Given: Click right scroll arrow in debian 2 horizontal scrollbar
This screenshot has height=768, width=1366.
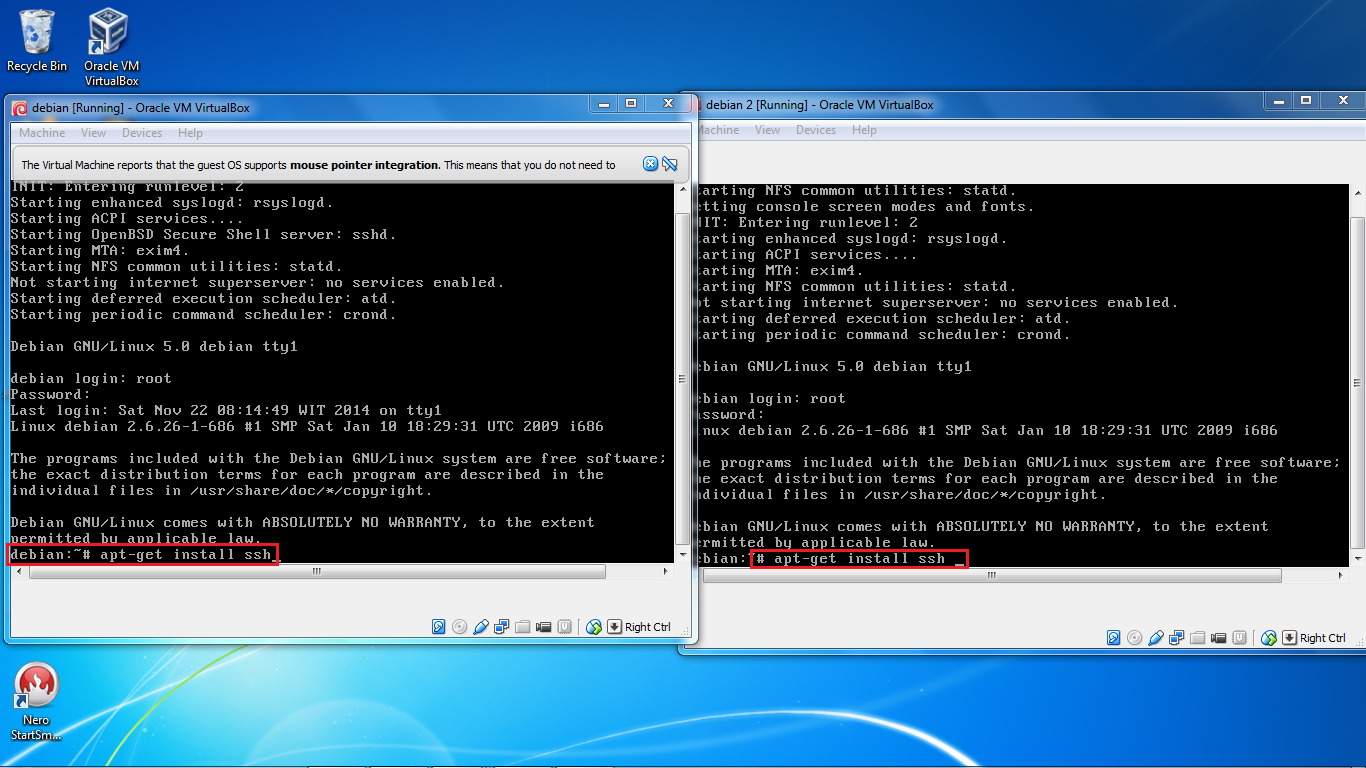Looking at the screenshot, I should tap(1341, 576).
